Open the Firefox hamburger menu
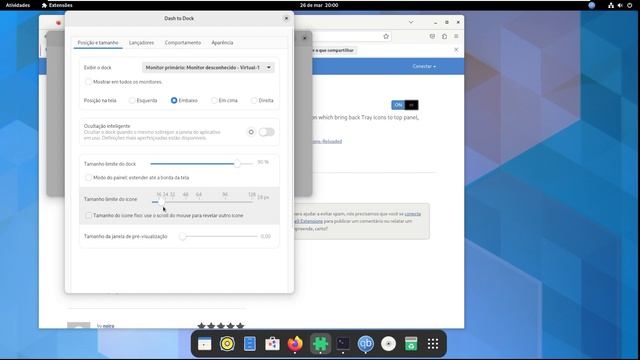The image size is (640, 360). 456,36
